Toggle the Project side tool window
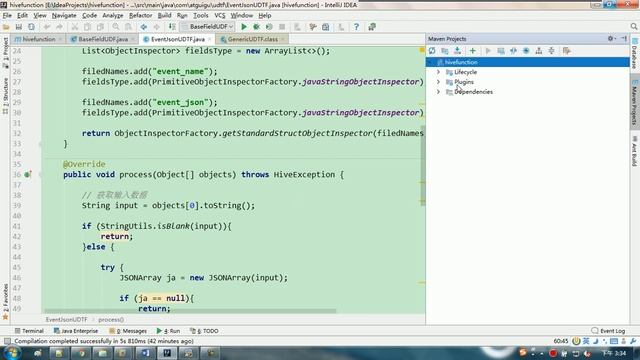Viewport: 640px width, 360px height. point(5,52)
